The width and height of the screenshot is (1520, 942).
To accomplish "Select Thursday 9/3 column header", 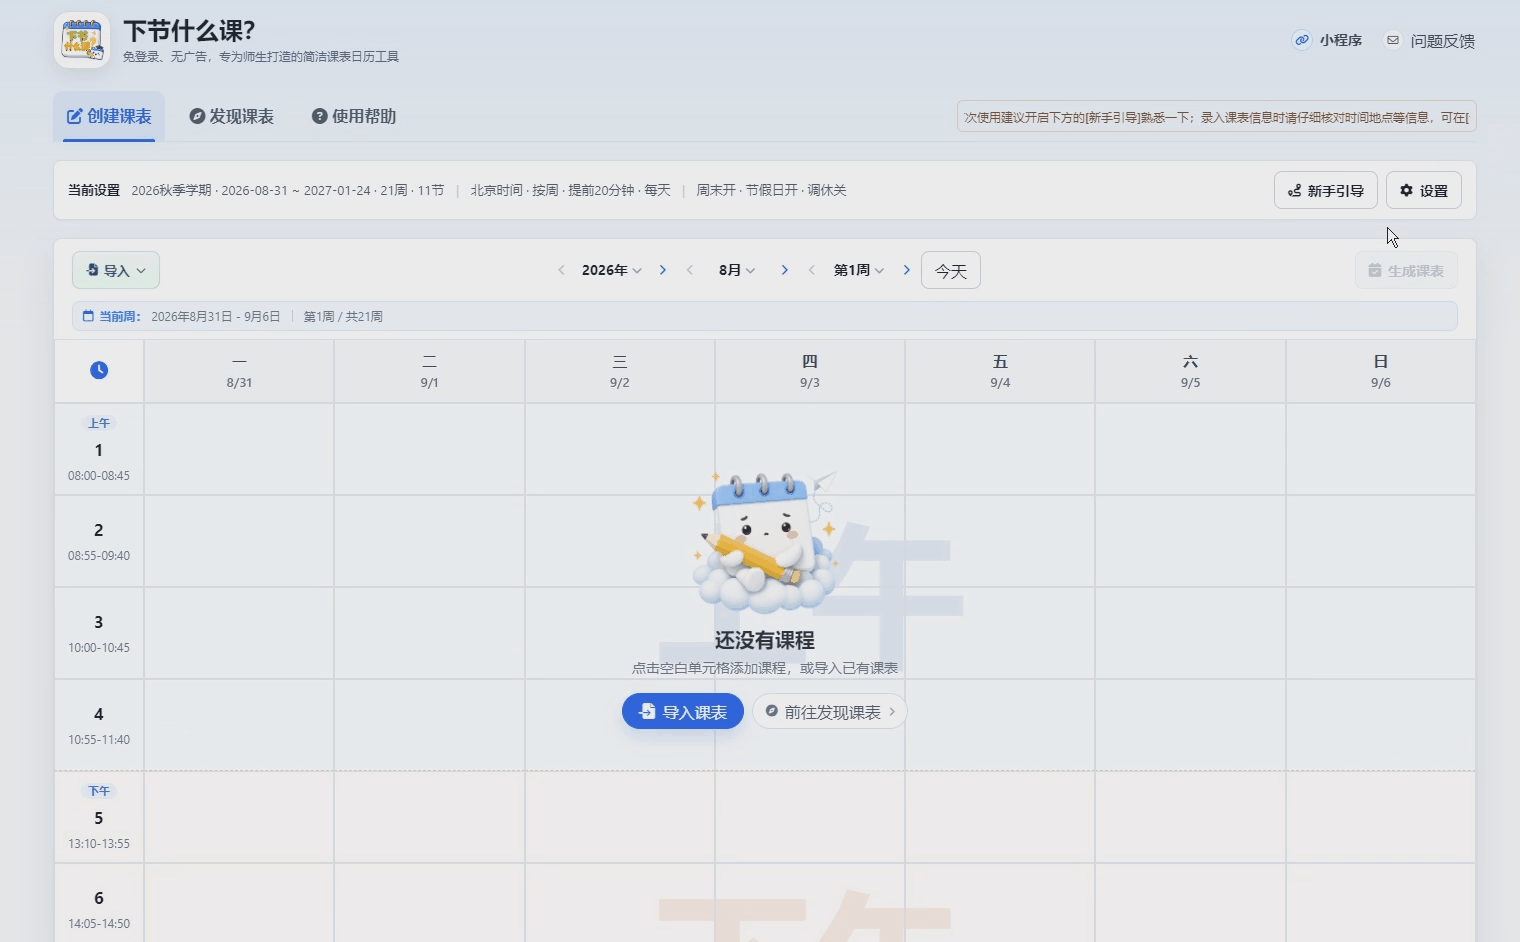I will pos(810,371).
